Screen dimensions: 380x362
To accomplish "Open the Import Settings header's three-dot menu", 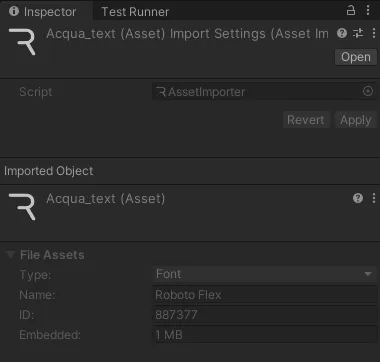I will [374, 33].
